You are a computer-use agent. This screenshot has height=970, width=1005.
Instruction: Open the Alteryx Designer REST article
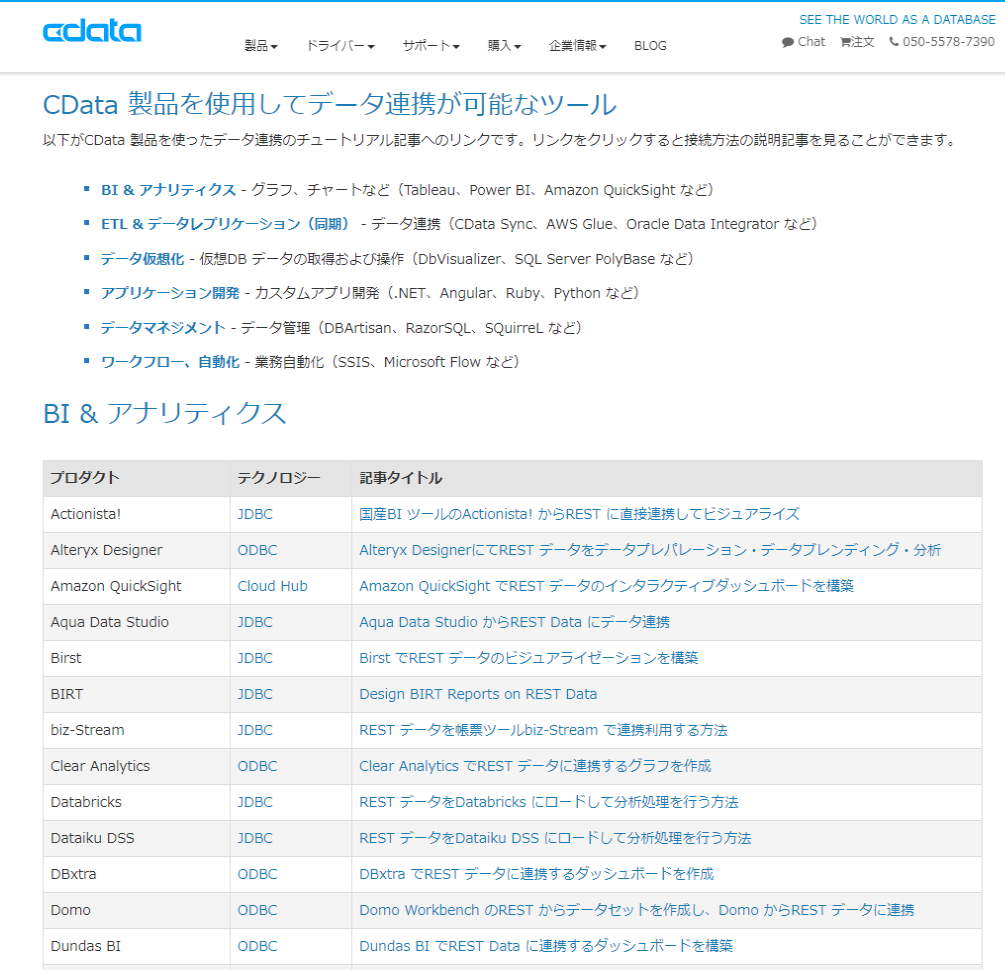click(650, 550)
